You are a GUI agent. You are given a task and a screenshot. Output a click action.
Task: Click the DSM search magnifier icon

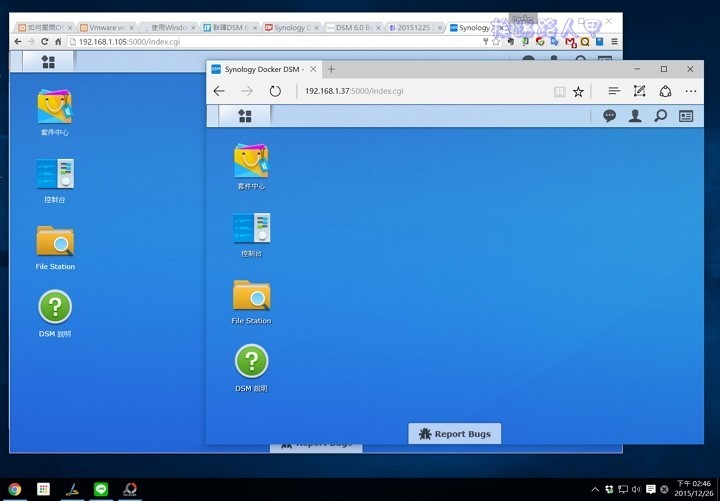tap(660, 116)
